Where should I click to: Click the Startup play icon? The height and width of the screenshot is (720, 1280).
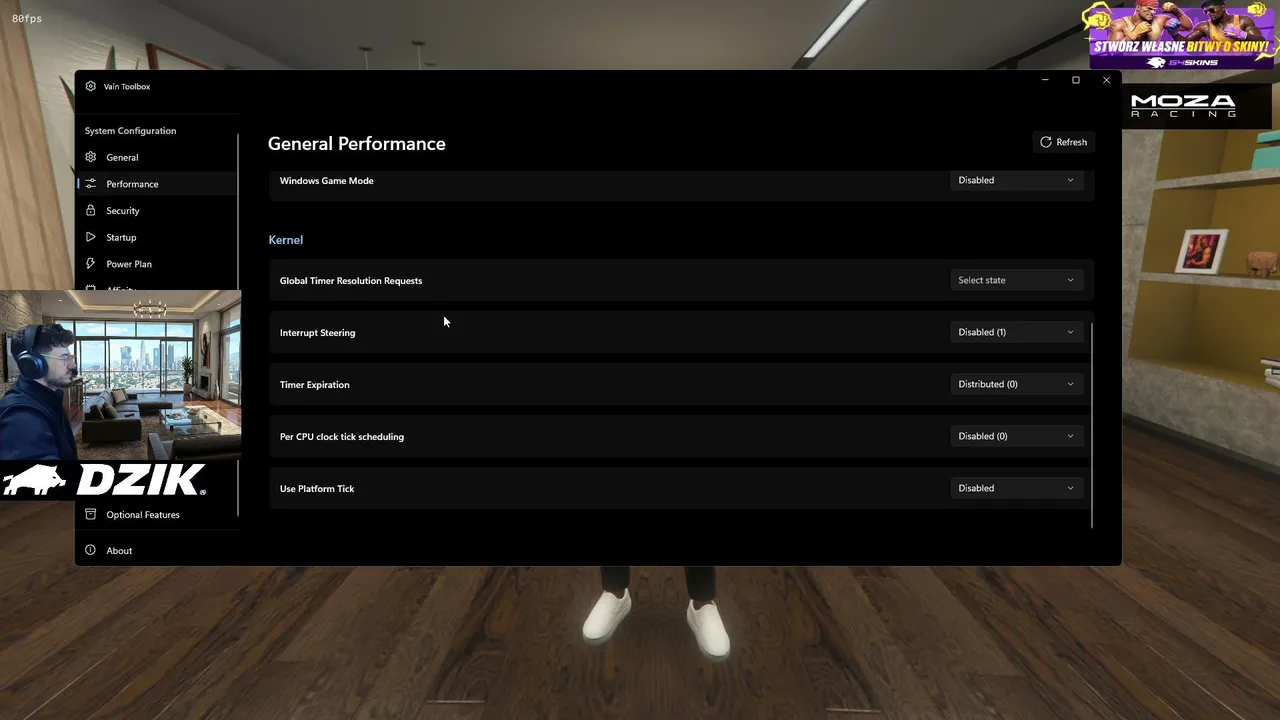pyautogui.click(x=91, y=237)
